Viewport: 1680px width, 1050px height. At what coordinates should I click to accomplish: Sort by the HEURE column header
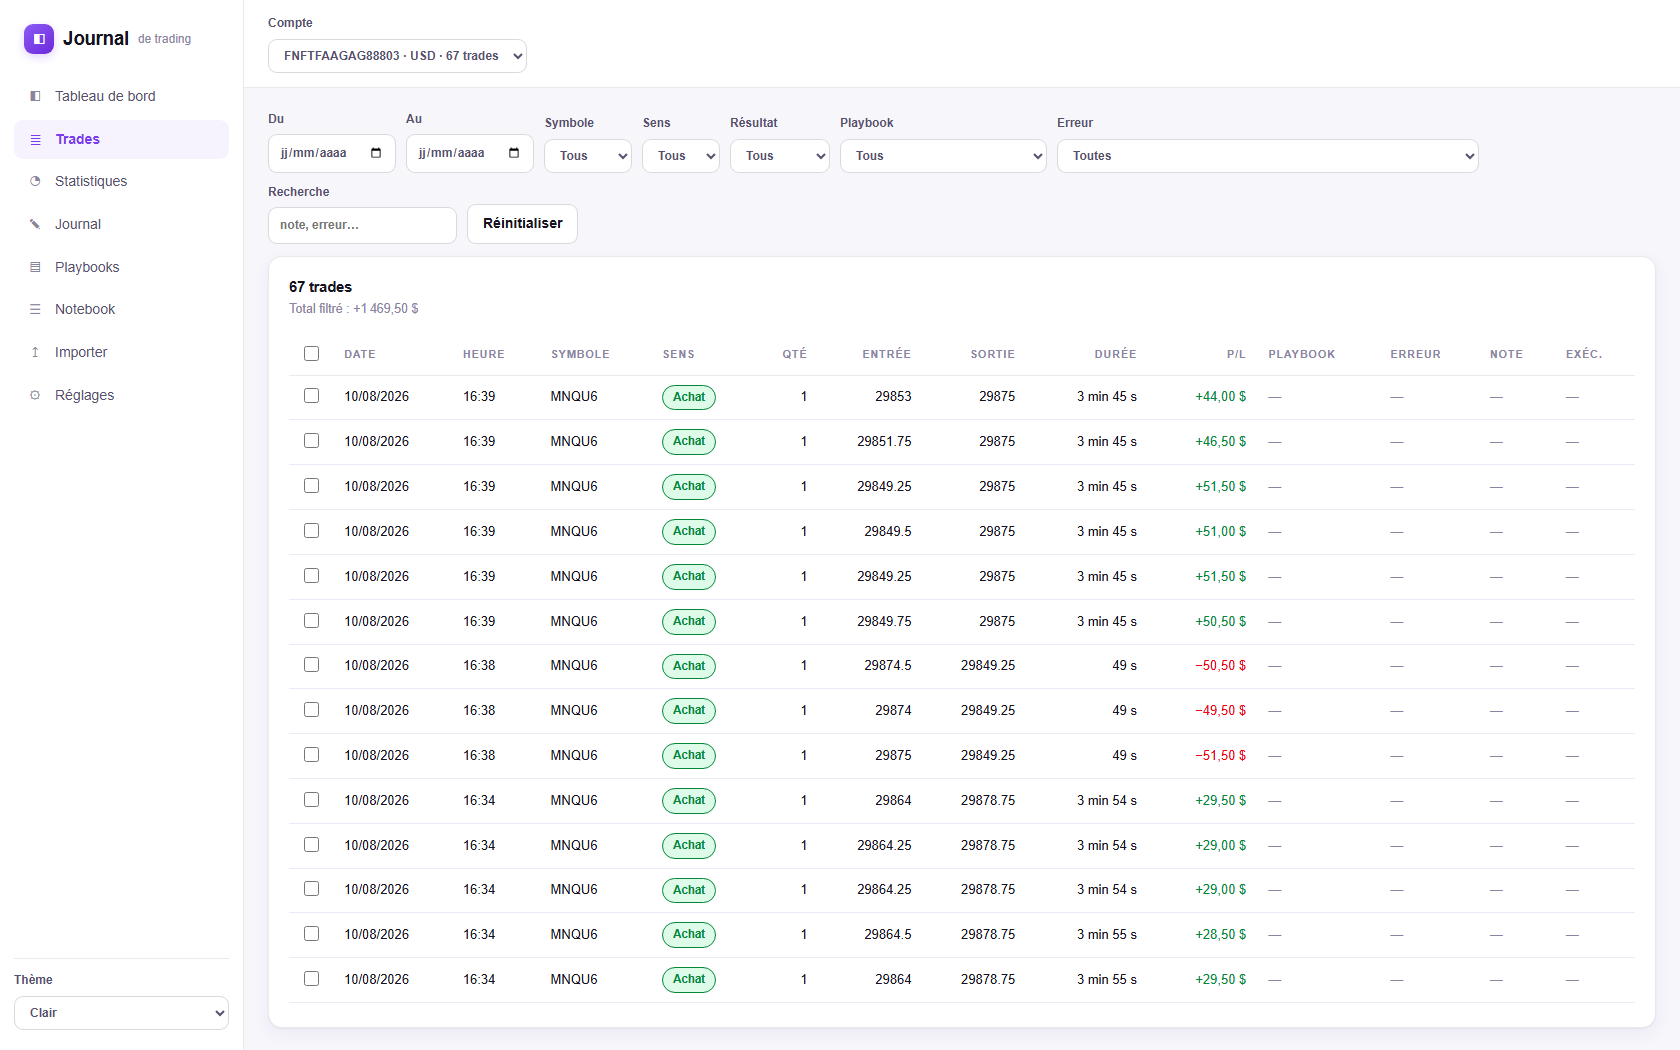pyautogui.click(x=484, y=354)
